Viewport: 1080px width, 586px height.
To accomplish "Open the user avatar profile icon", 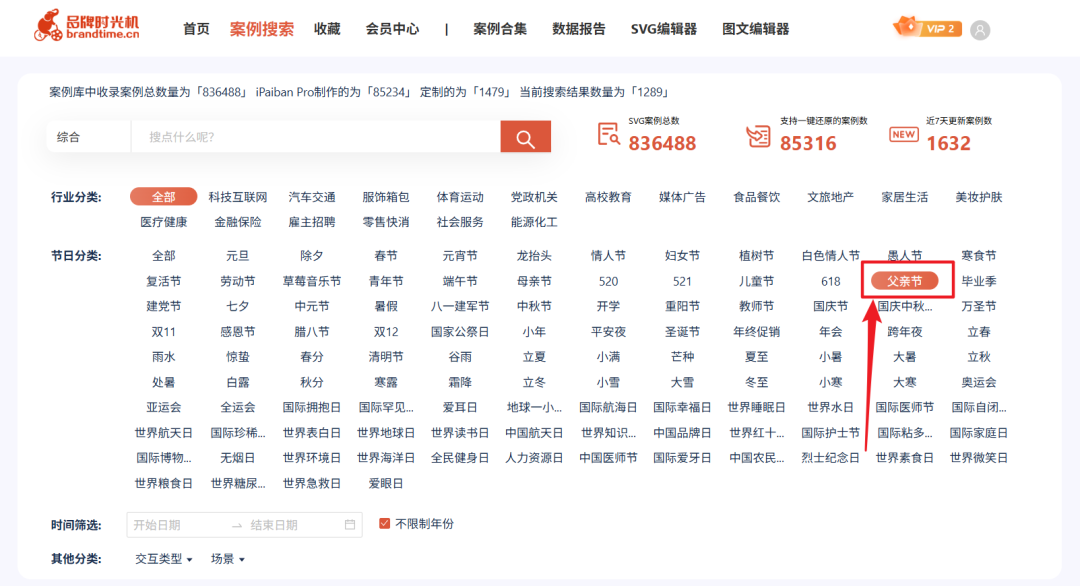I will point(979,28).
